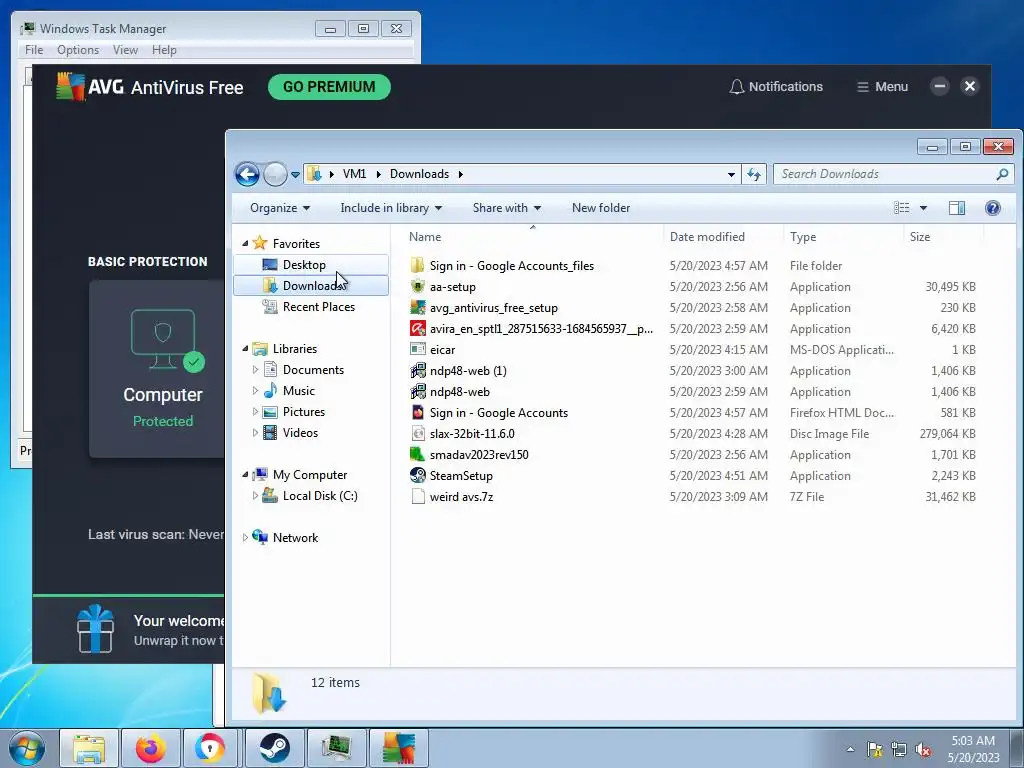Screen dimensions: 1024x768
Task: Select the slax-32bit-11.6.0 disc image icon
Action: tap(418, 434)
